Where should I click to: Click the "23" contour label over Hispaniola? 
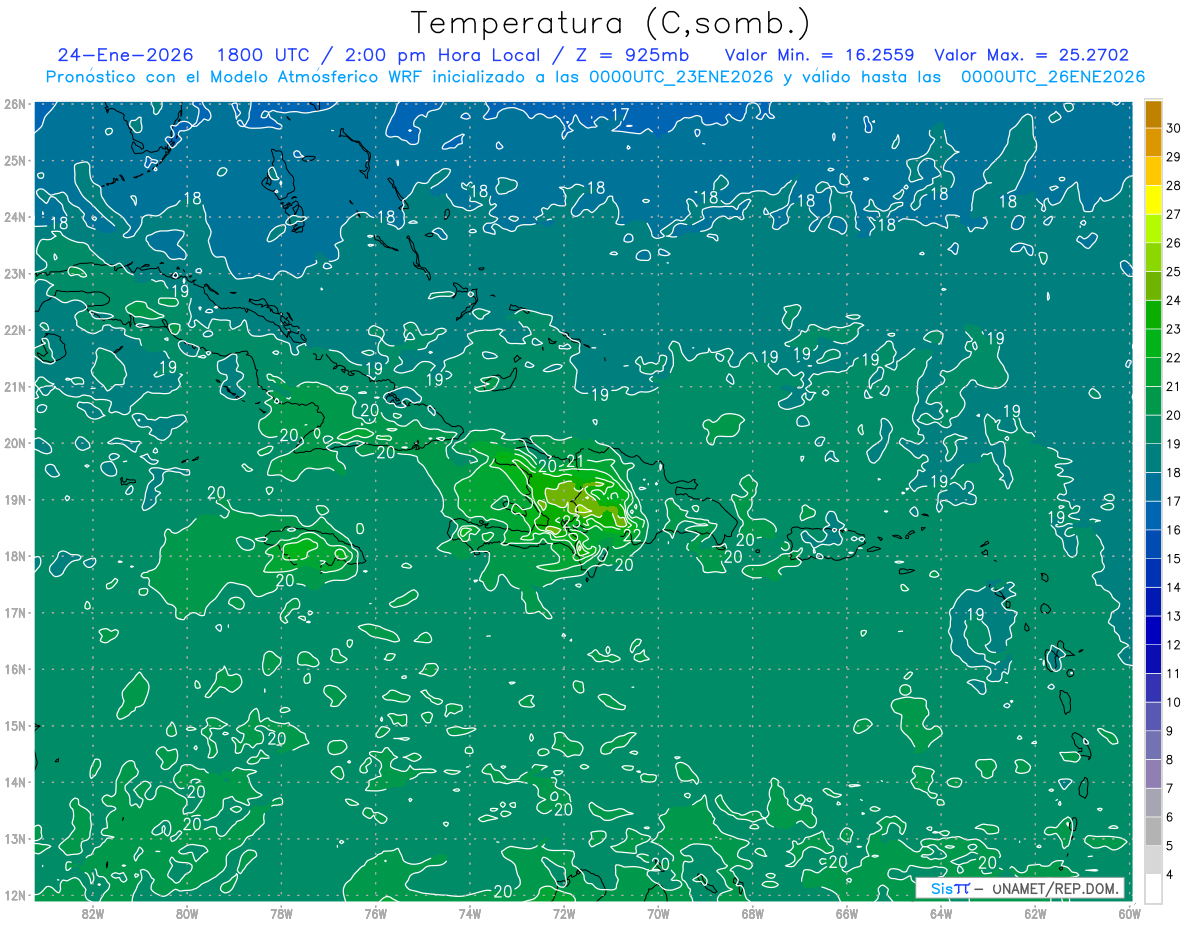pos(573,523)
